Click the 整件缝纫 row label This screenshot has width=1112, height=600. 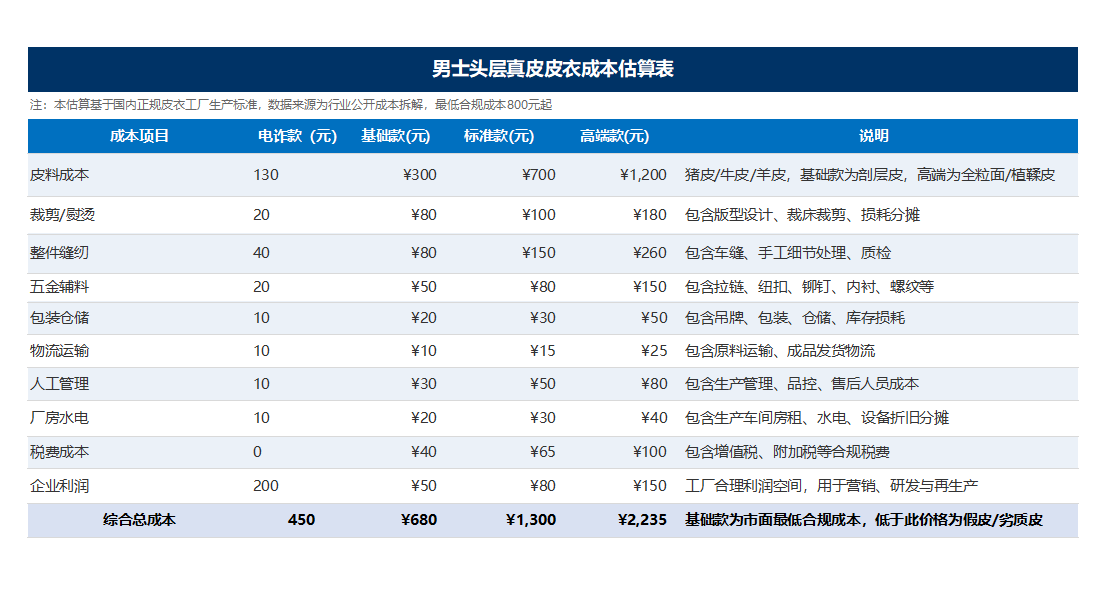click(60, 253)
